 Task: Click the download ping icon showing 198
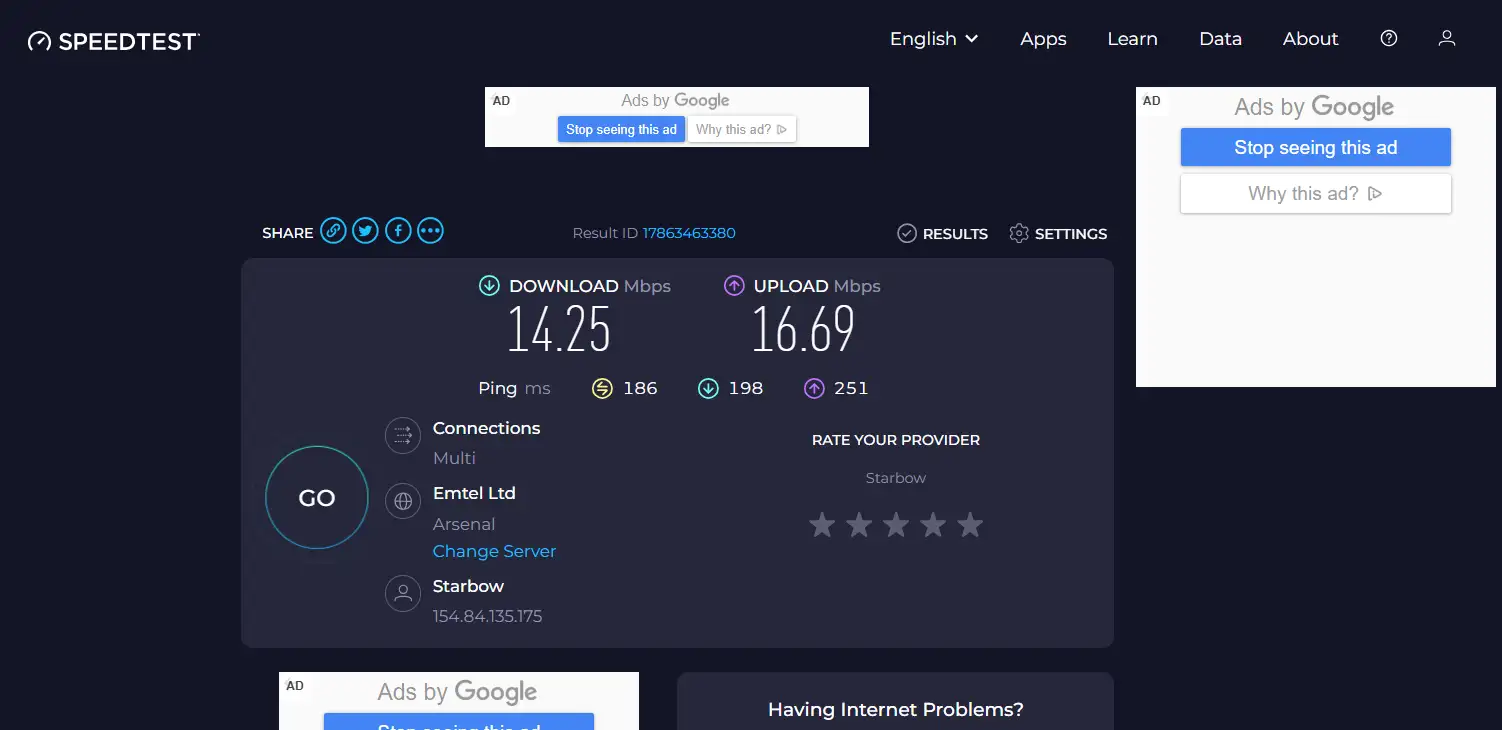708,388
